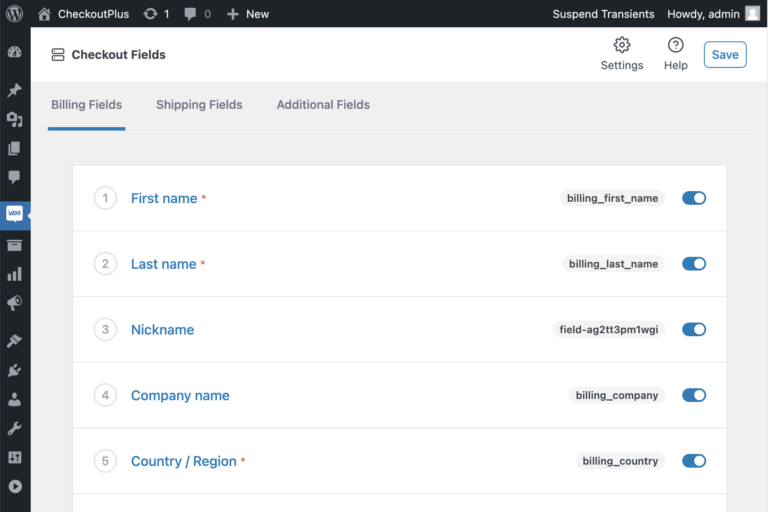This screenshot has height=512, width=768.
Task: Open Posts pushpin icon in sidebar
Action: coord(15,90)
